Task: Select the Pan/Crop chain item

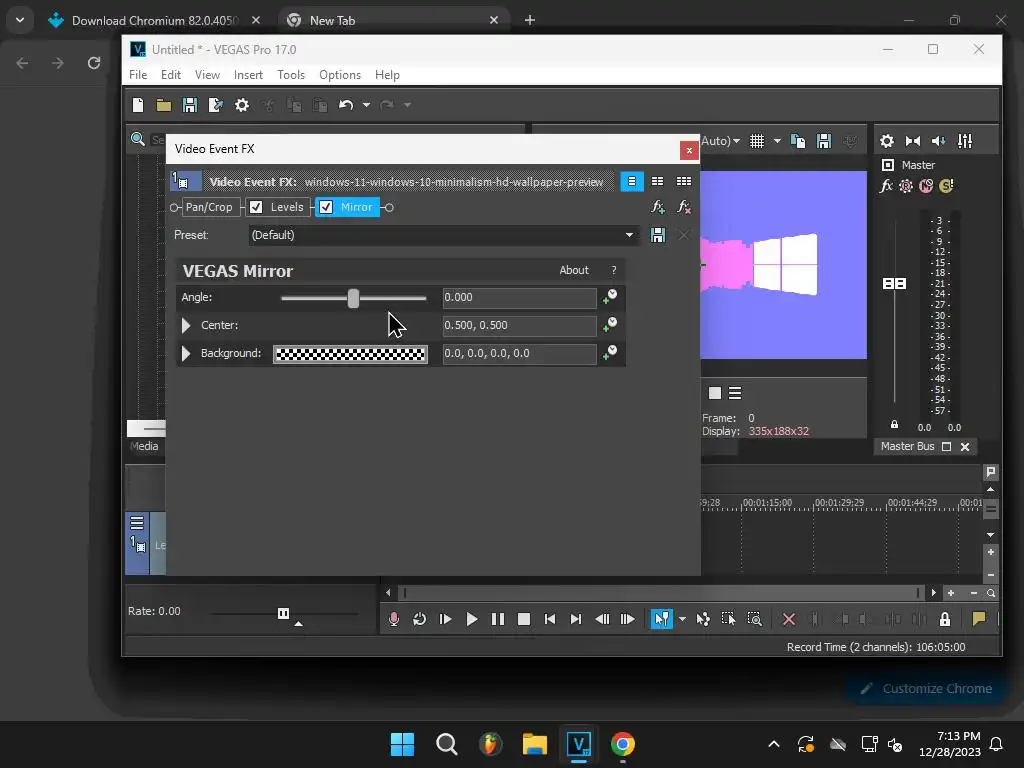Action: pos(209,207)
